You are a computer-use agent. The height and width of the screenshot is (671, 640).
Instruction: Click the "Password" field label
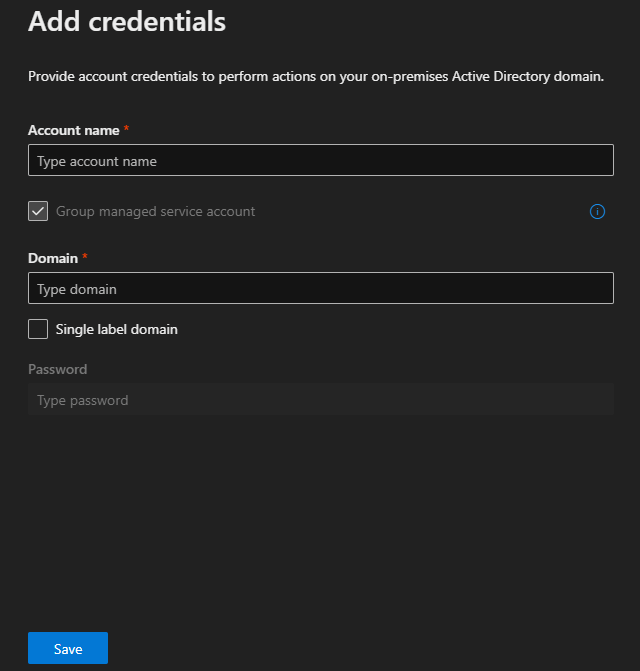click(x=57, y=369)
